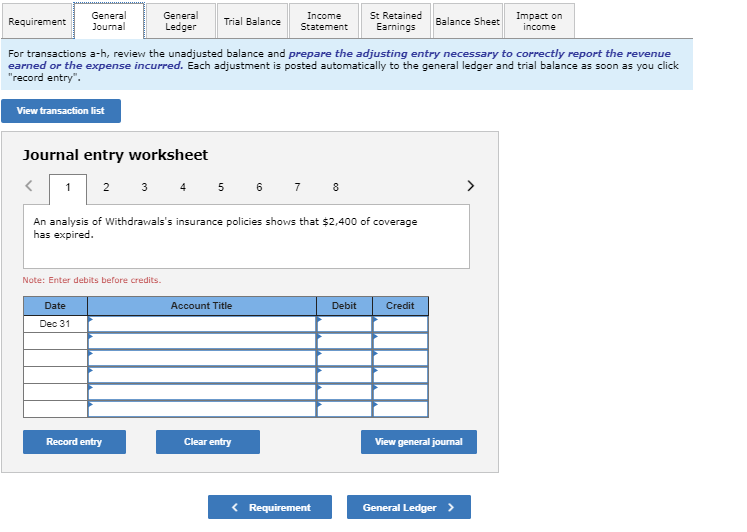
Task: Select journal entry number 3
Action: click(144, 188)
